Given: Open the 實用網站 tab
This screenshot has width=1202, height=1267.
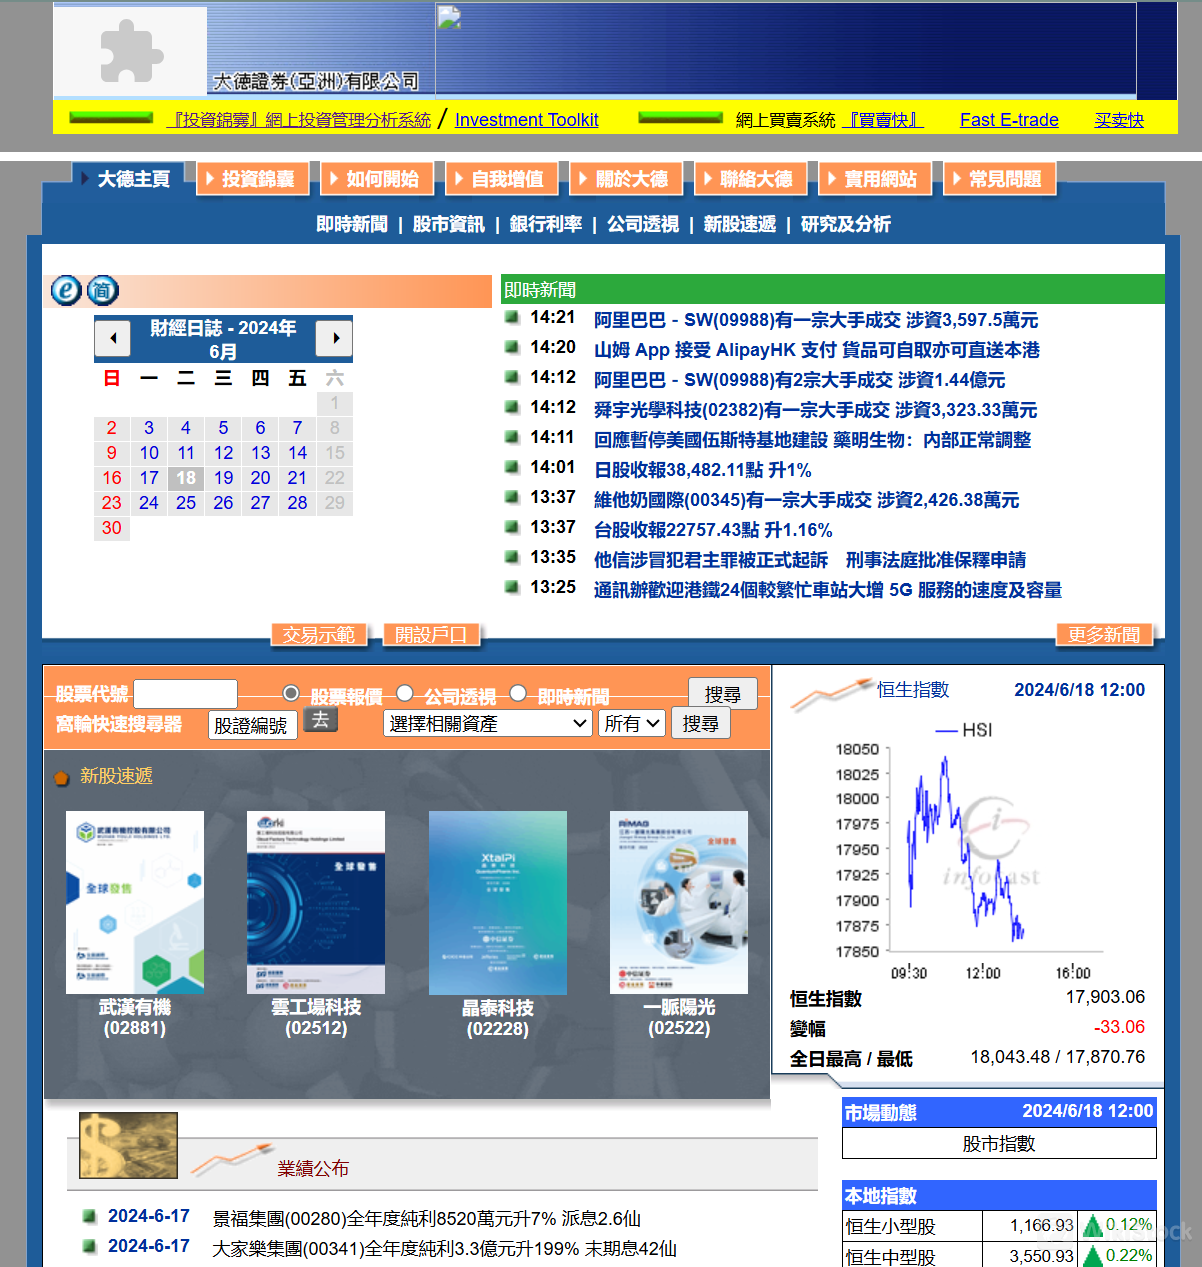Looking at the screenshot, I should point(875,179).
